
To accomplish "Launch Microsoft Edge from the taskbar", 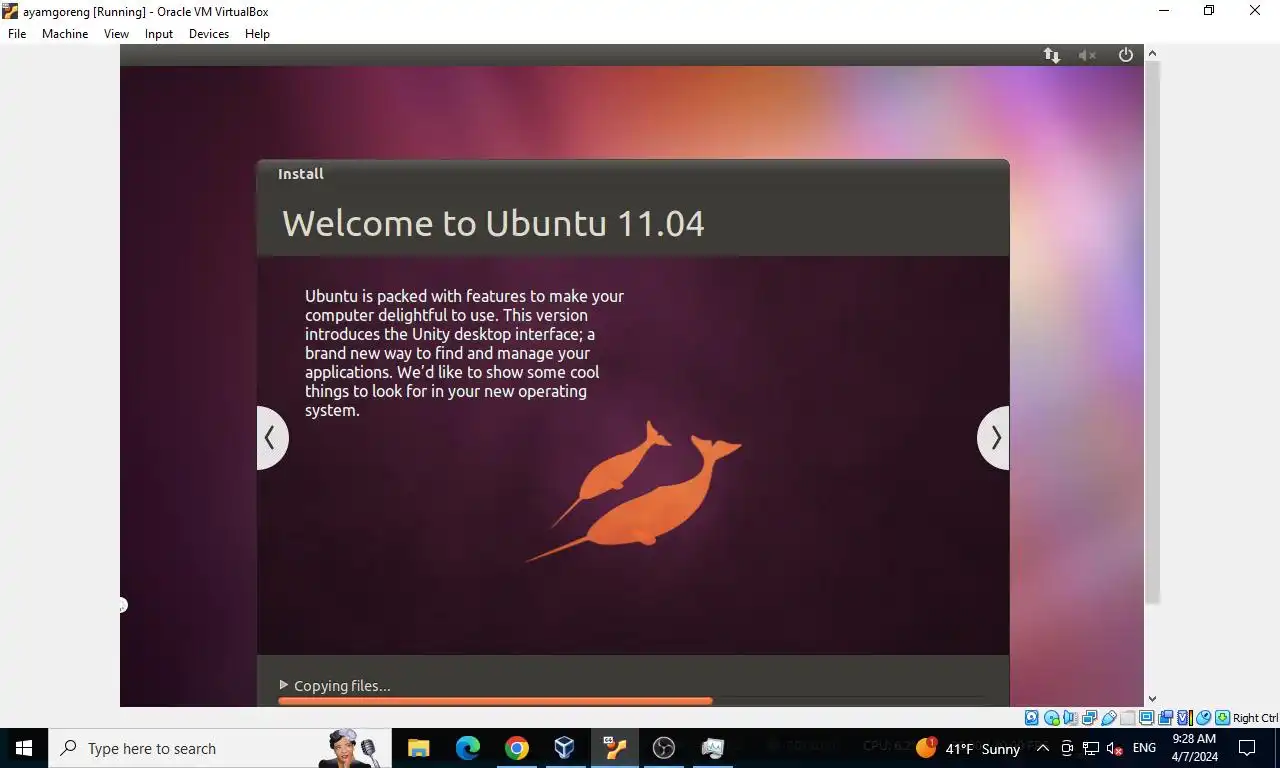I will [467, 748].
